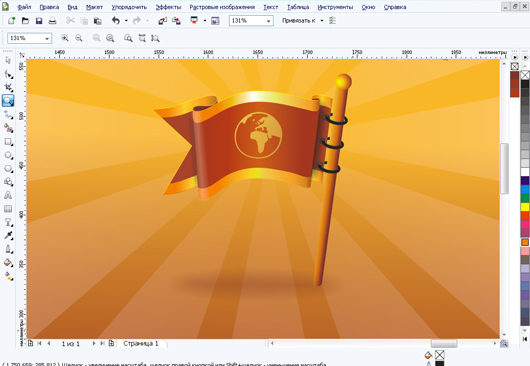Open zoom level dropdown beside Привязать к

coord(268,21)
